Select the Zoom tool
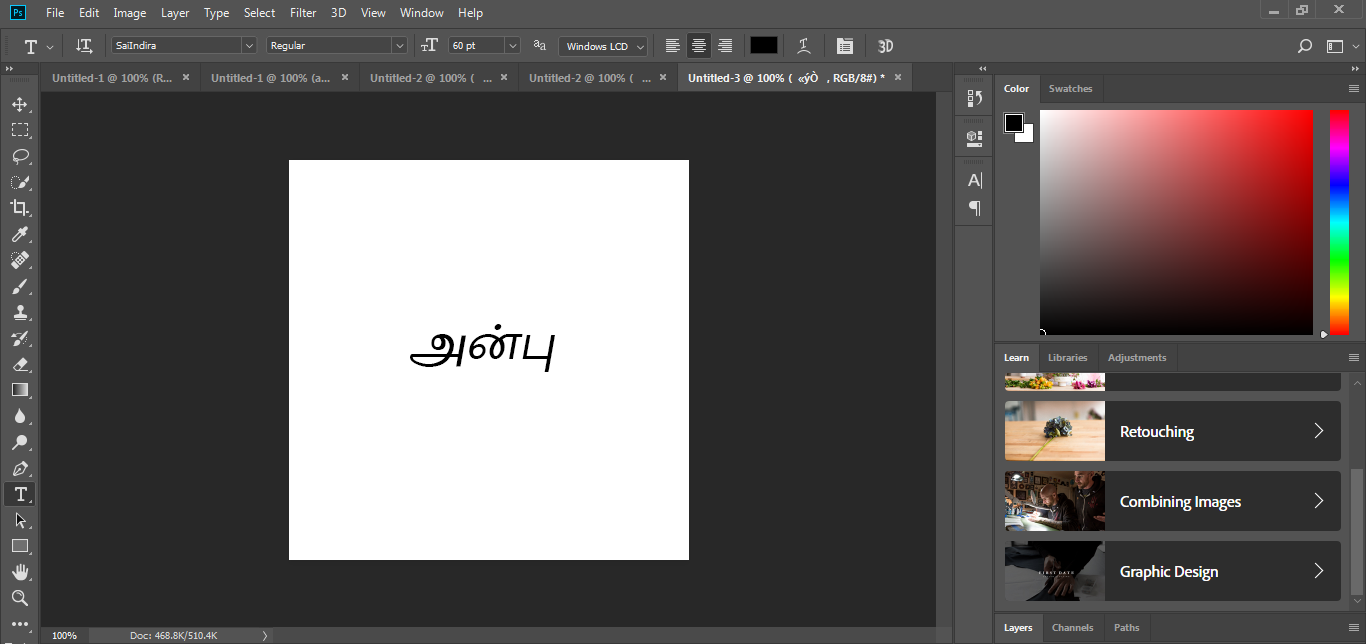1366x644 pixels. point(20,598)
